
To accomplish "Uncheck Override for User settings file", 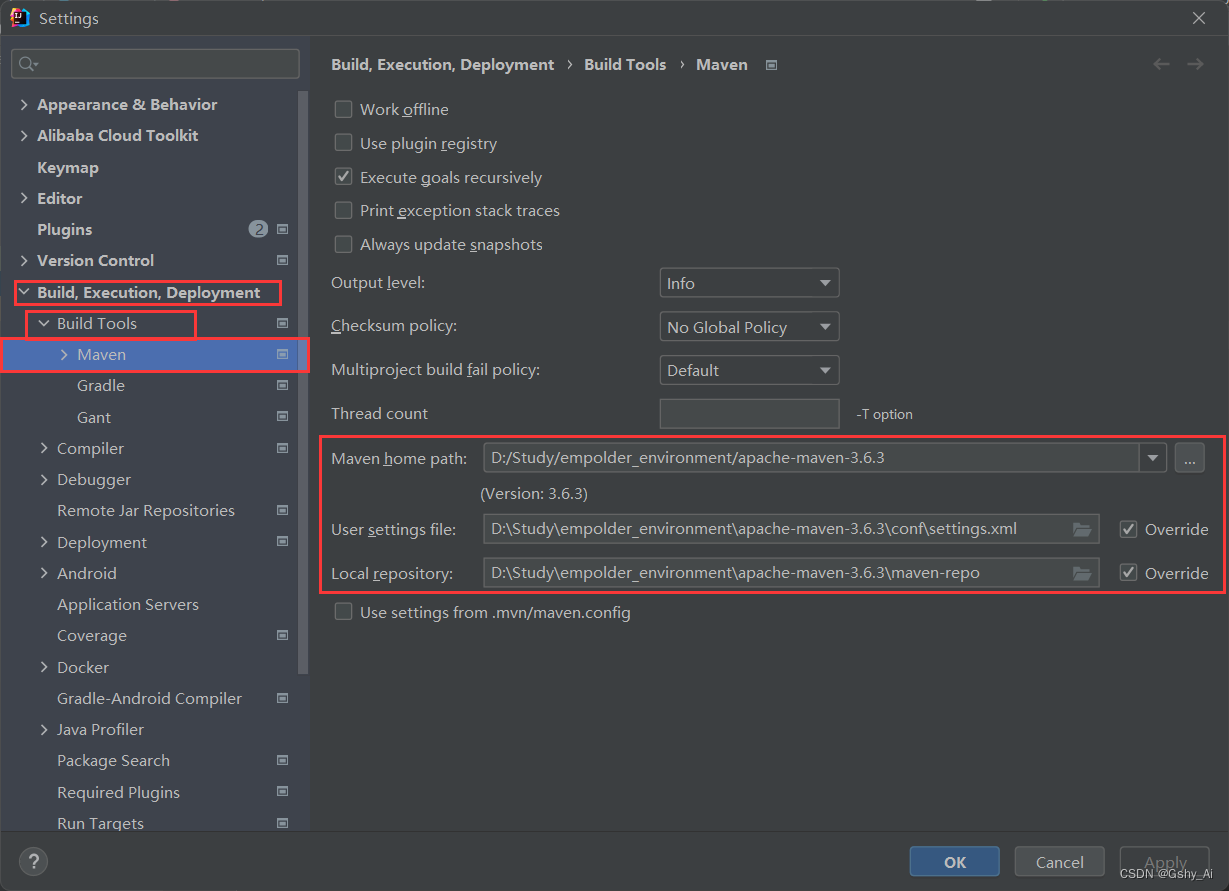I will tap(1128, 529).
